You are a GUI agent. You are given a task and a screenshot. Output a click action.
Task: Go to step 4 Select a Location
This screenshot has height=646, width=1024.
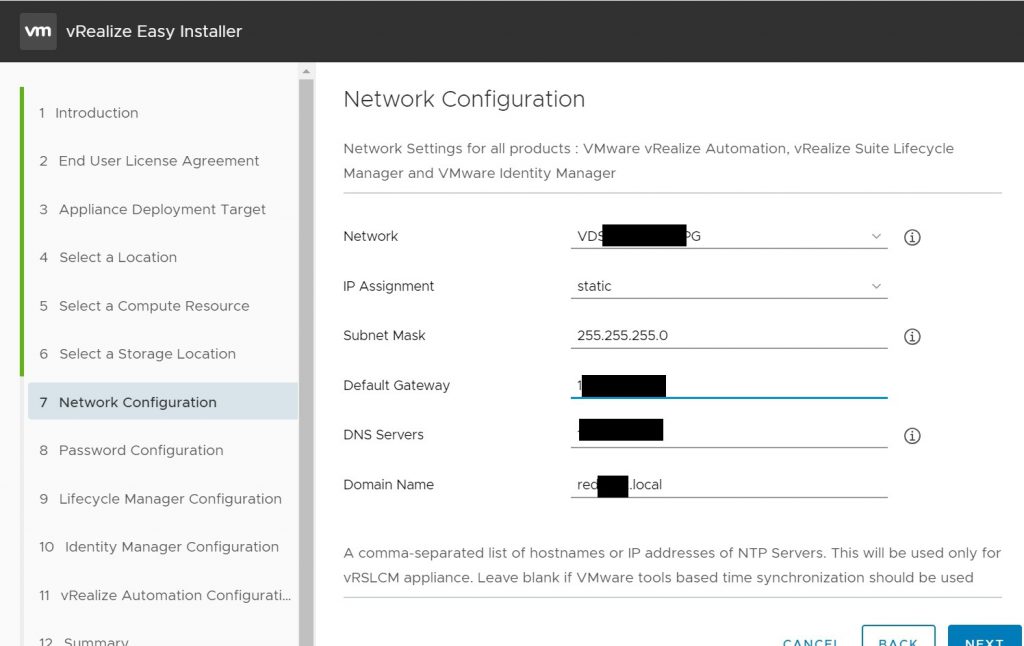(108, 257)
